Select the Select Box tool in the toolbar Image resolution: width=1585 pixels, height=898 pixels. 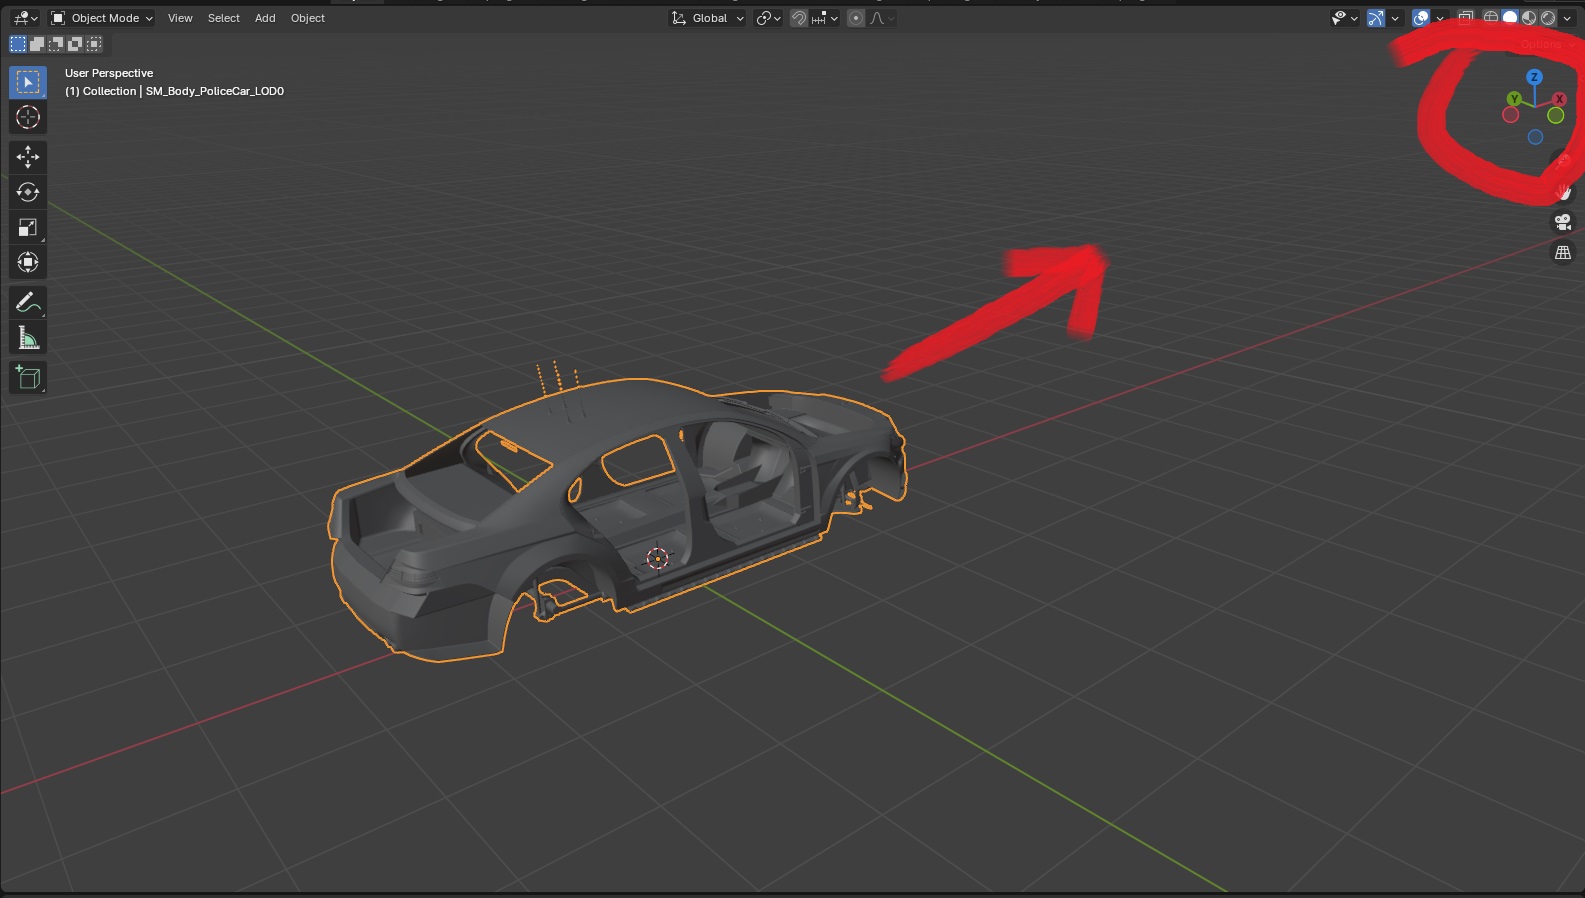(x=28, y=82)
